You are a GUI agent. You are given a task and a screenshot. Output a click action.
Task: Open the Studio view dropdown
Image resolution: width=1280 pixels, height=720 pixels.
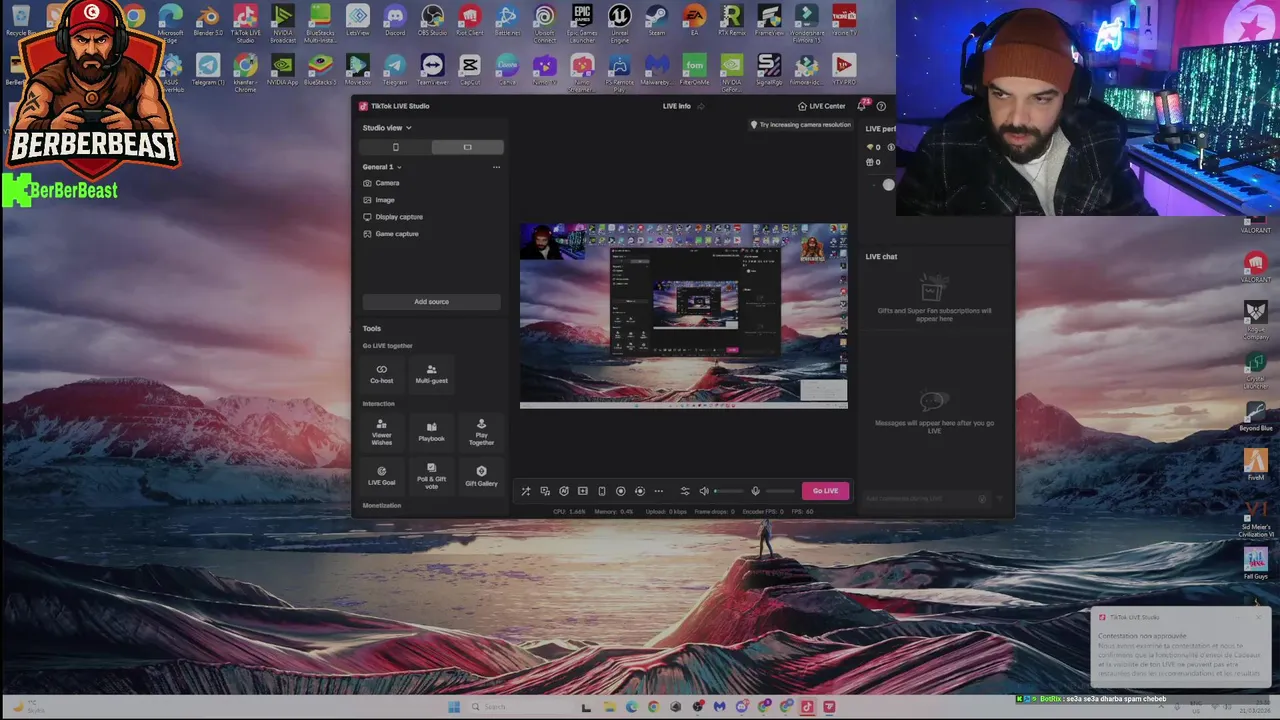(387, 128)
